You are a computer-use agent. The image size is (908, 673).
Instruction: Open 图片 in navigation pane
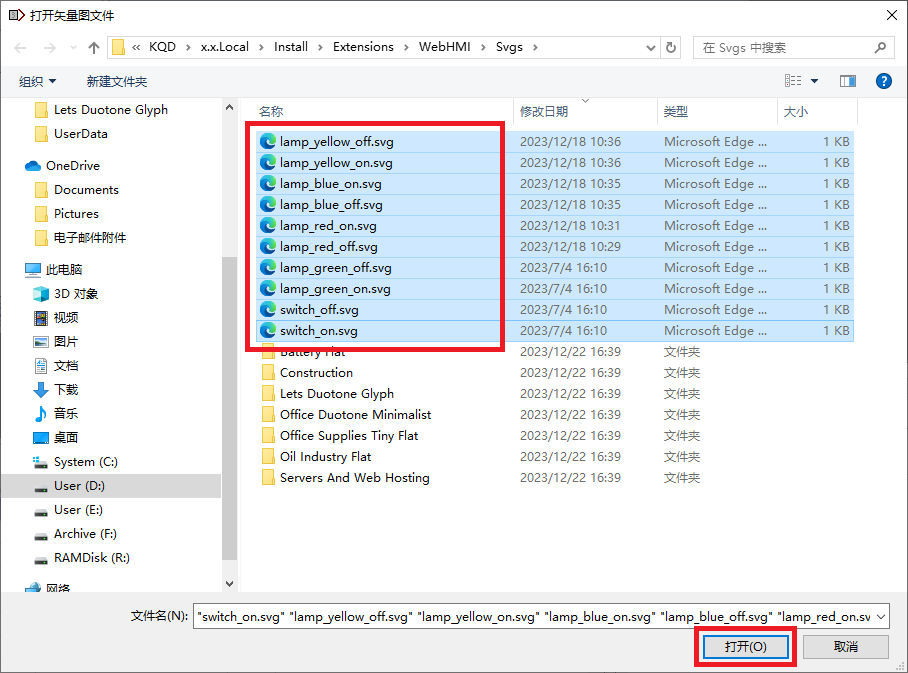point(66,342)
